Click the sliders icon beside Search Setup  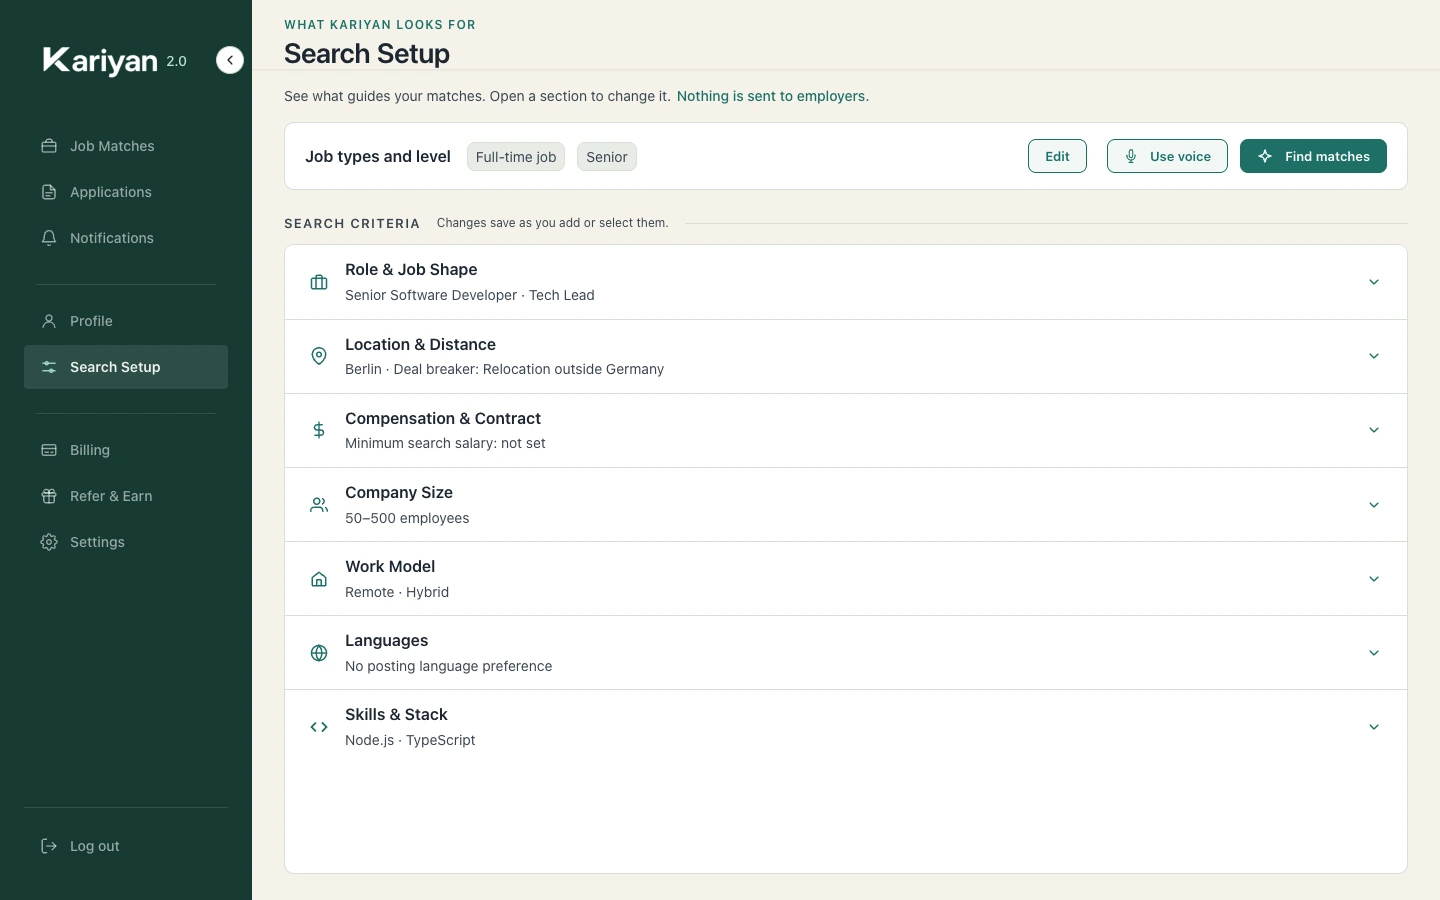49,367
